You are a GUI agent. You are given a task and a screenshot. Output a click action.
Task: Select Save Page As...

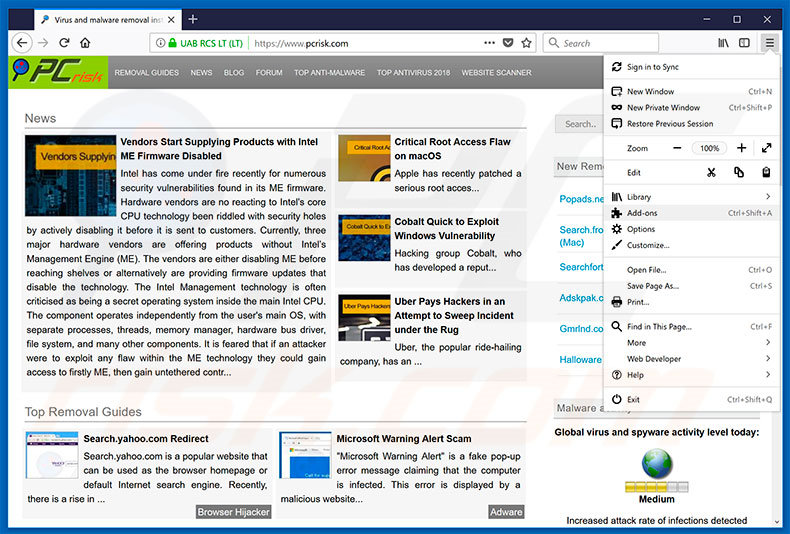tap(692, 286)
